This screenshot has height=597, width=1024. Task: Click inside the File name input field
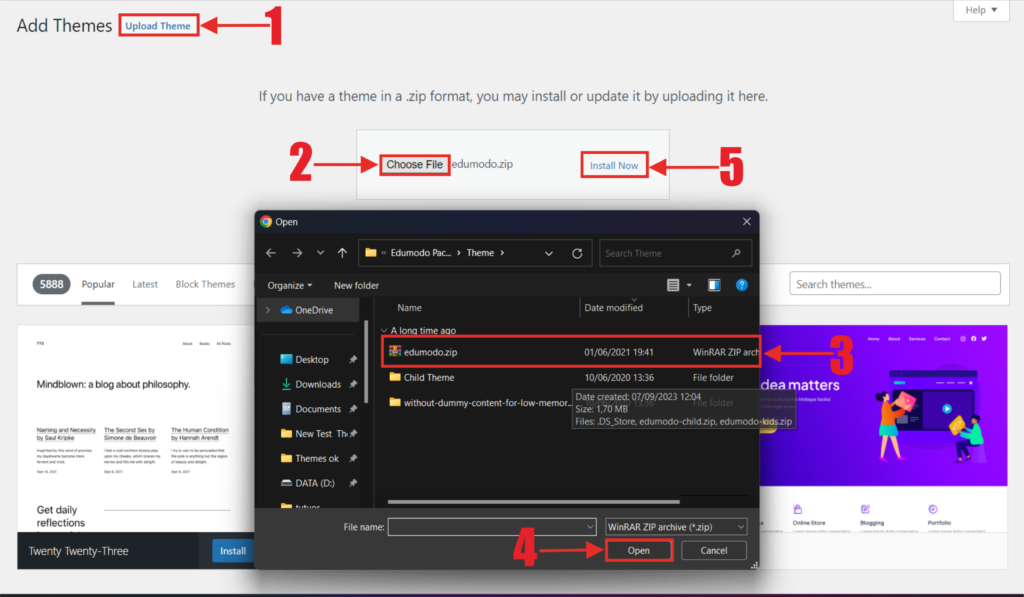(490, 526)
